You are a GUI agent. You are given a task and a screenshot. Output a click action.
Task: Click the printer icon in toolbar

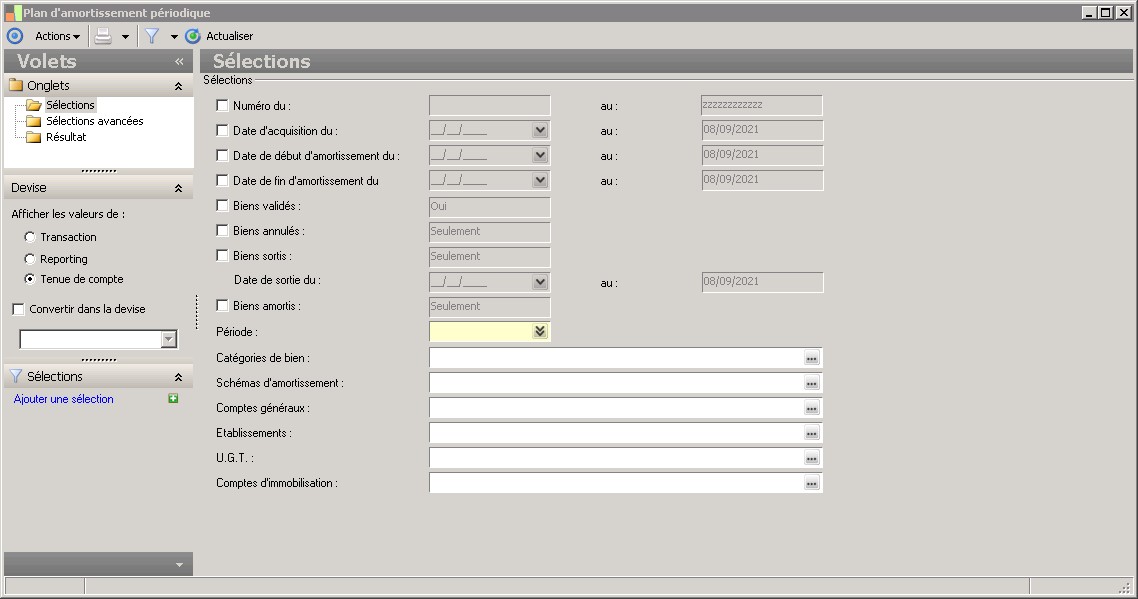click(103, 36)
